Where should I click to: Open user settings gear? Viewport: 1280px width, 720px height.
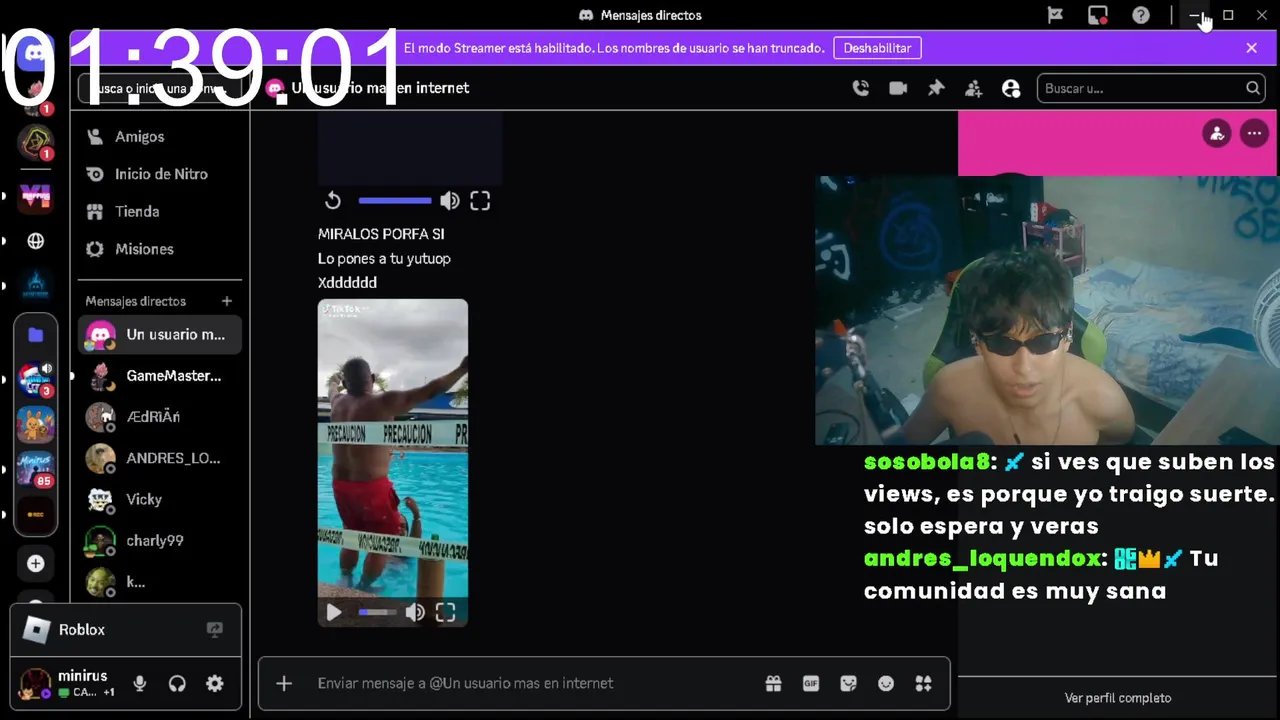point(215,684)
